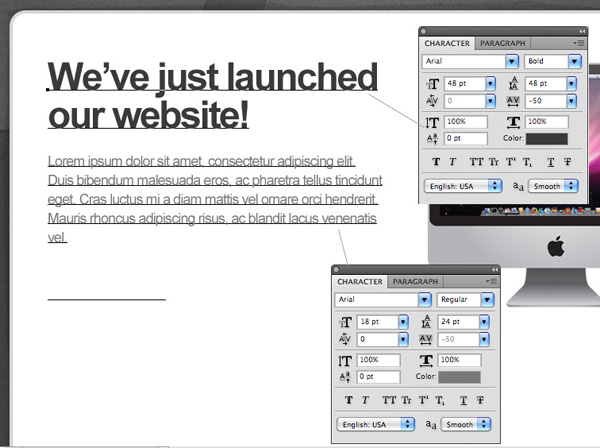Viewport: 600px width, 448px height.
Task: Click baseline shift icon in lower Character panel
Action: pos(345,377)
